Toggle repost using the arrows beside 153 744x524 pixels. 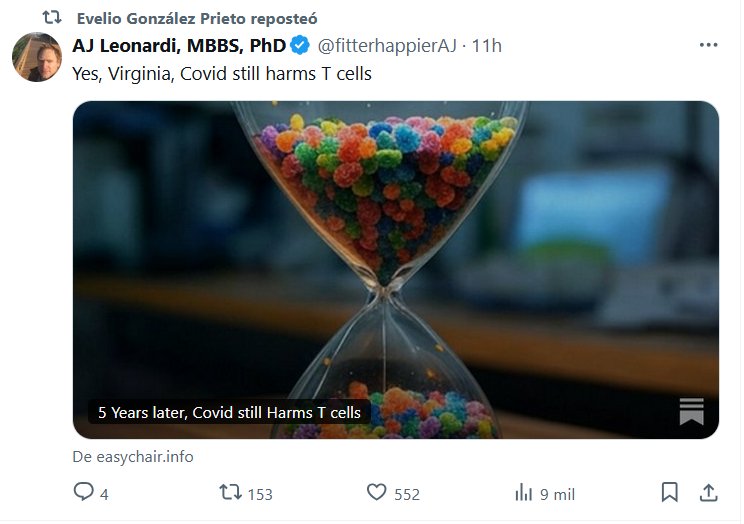(230, 492)
